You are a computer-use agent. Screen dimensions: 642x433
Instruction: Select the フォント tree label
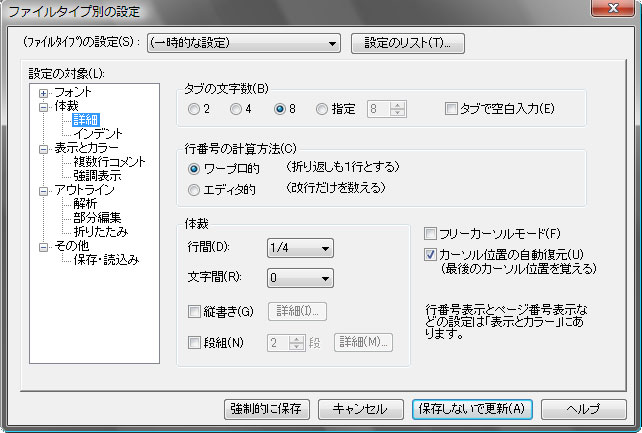(x=73, y=92)
